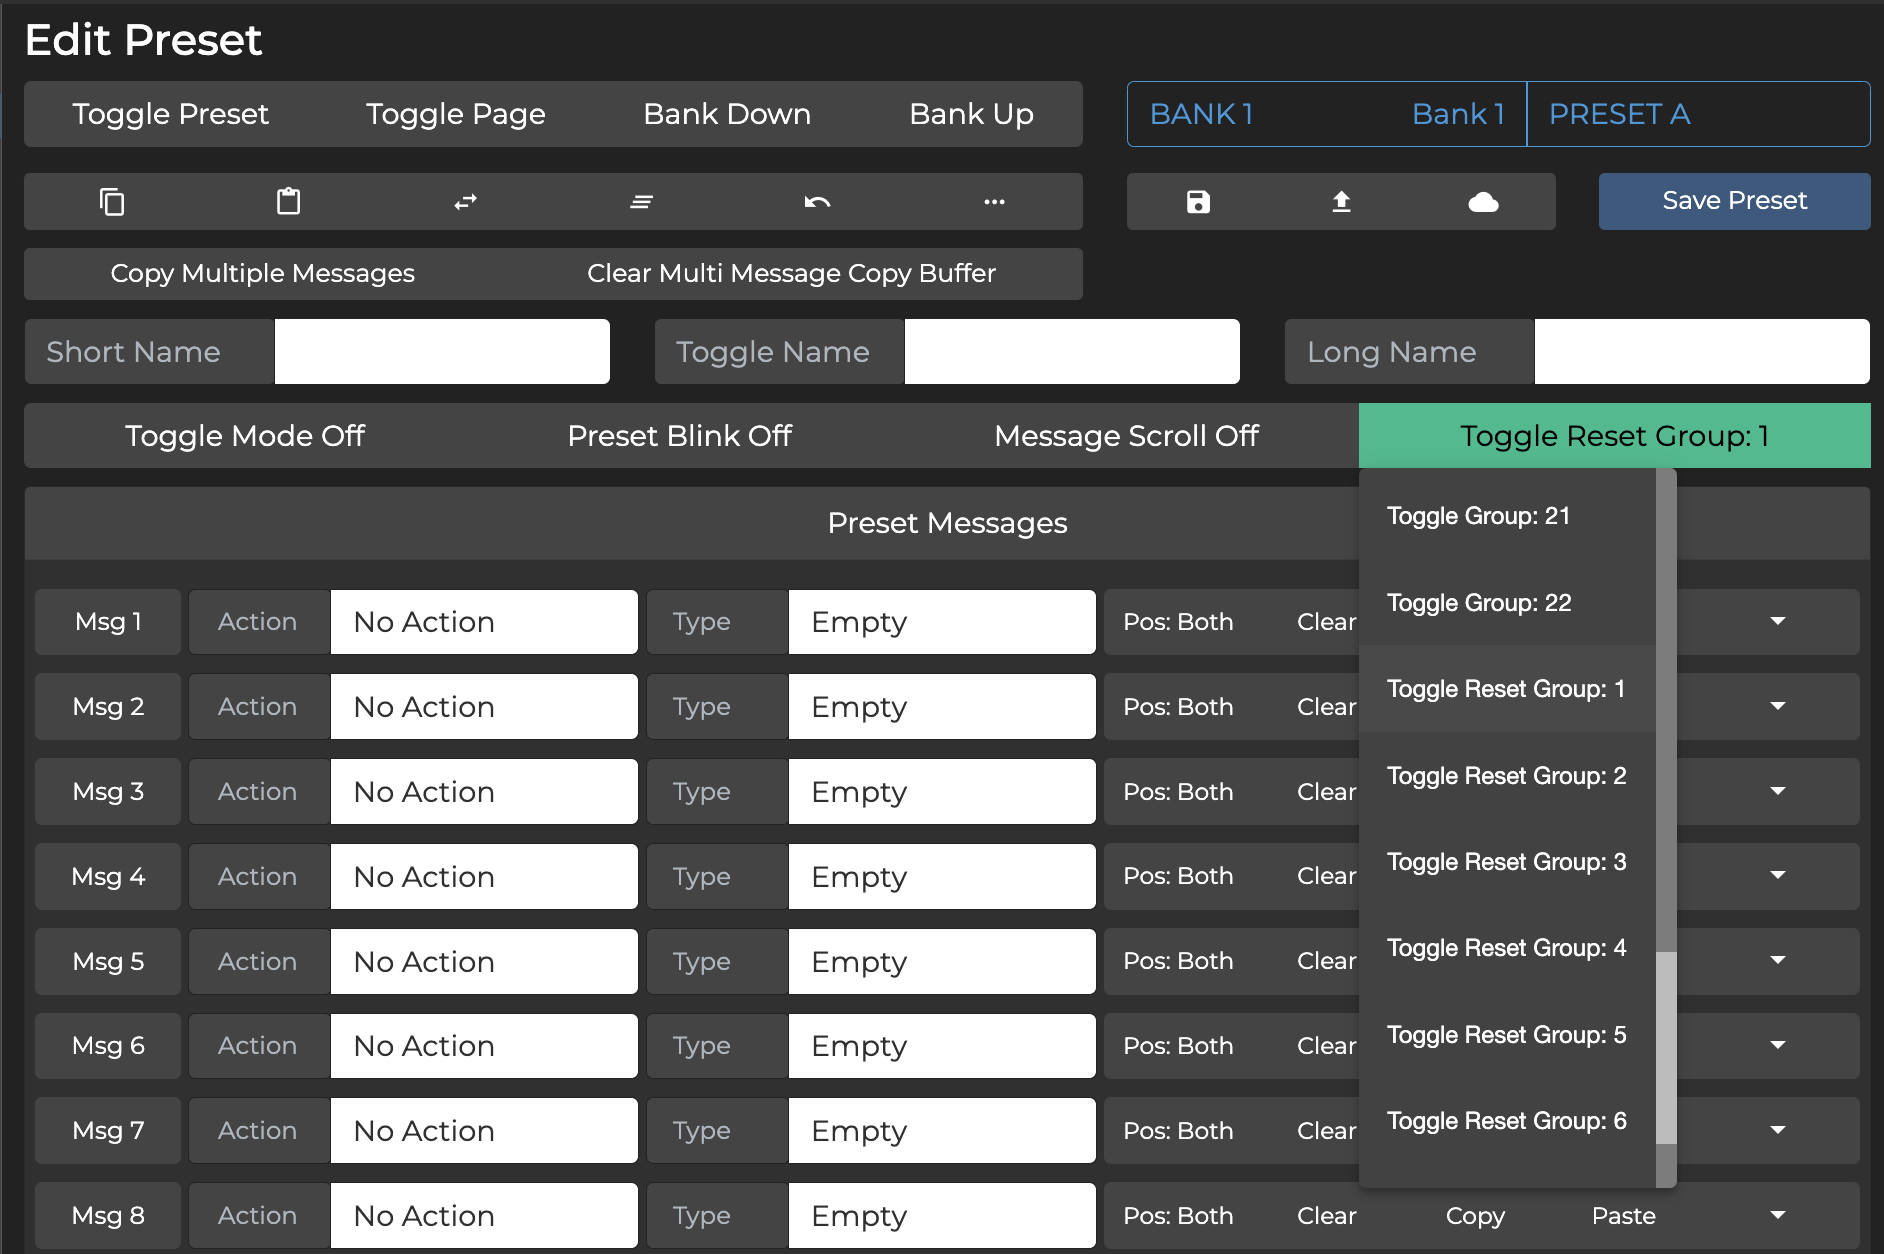The width and height of the screenshot is (1884, 1254).
Task: Toggle Mode Off to enable toggle mode
Action: pos(244,436)
